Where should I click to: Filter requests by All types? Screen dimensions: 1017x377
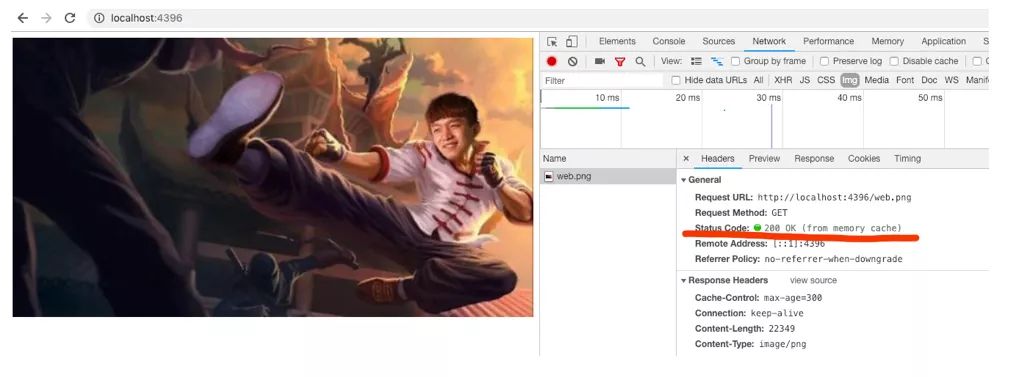(x=758, y=80)
